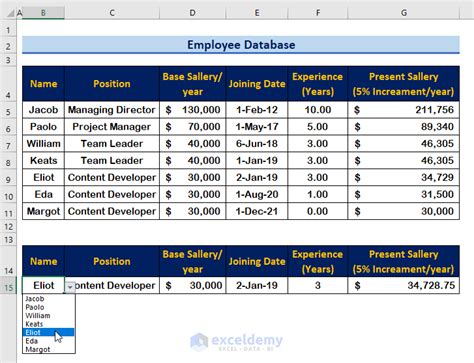Select column C header
Viewport: 474px width, 363px height.
[x=112, y=13]
